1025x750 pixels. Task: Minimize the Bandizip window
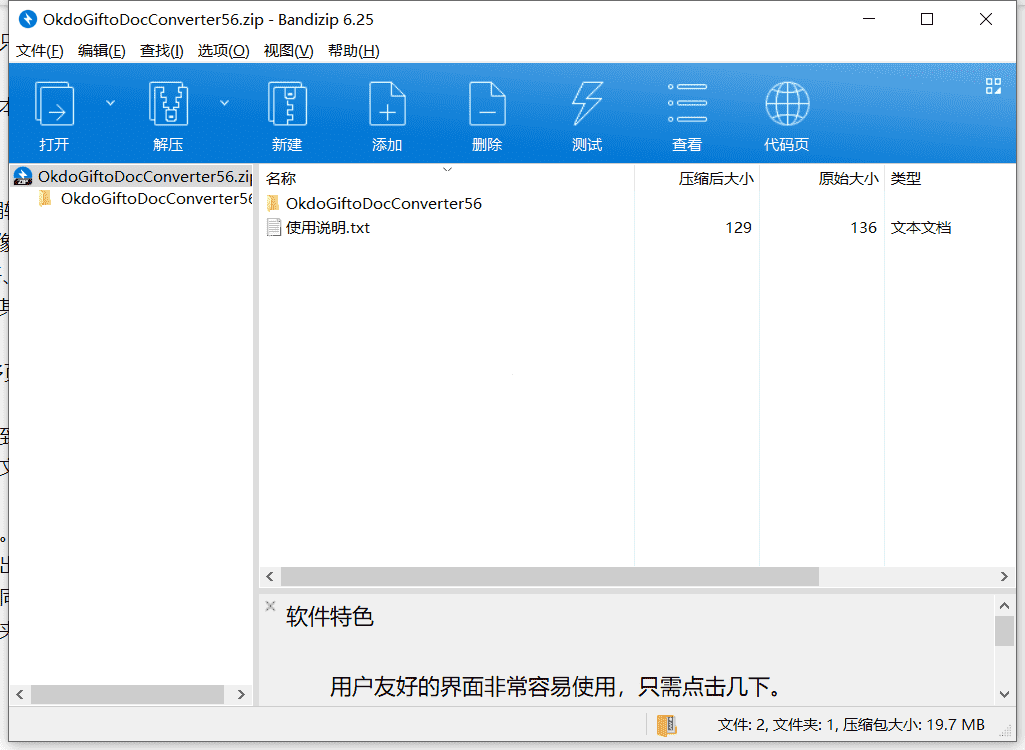coord(869,20)
